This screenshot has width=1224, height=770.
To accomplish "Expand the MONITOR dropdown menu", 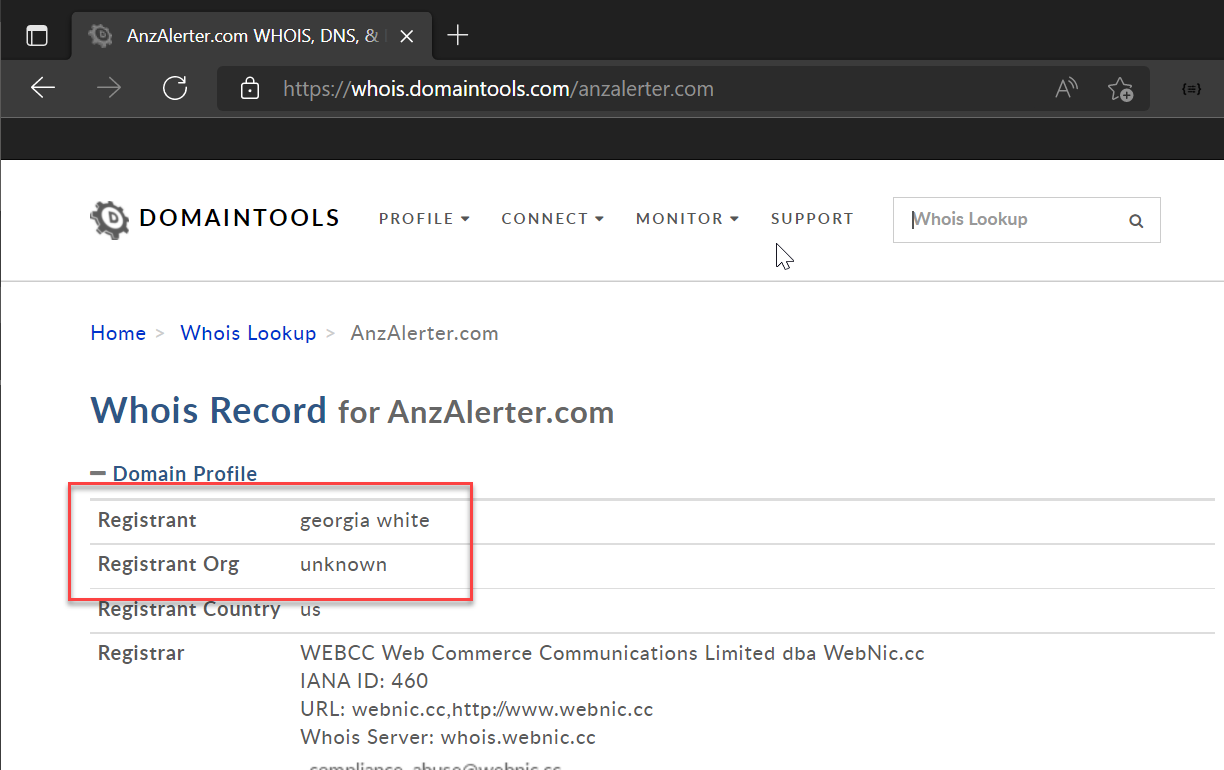I will [x=687, y=219].
